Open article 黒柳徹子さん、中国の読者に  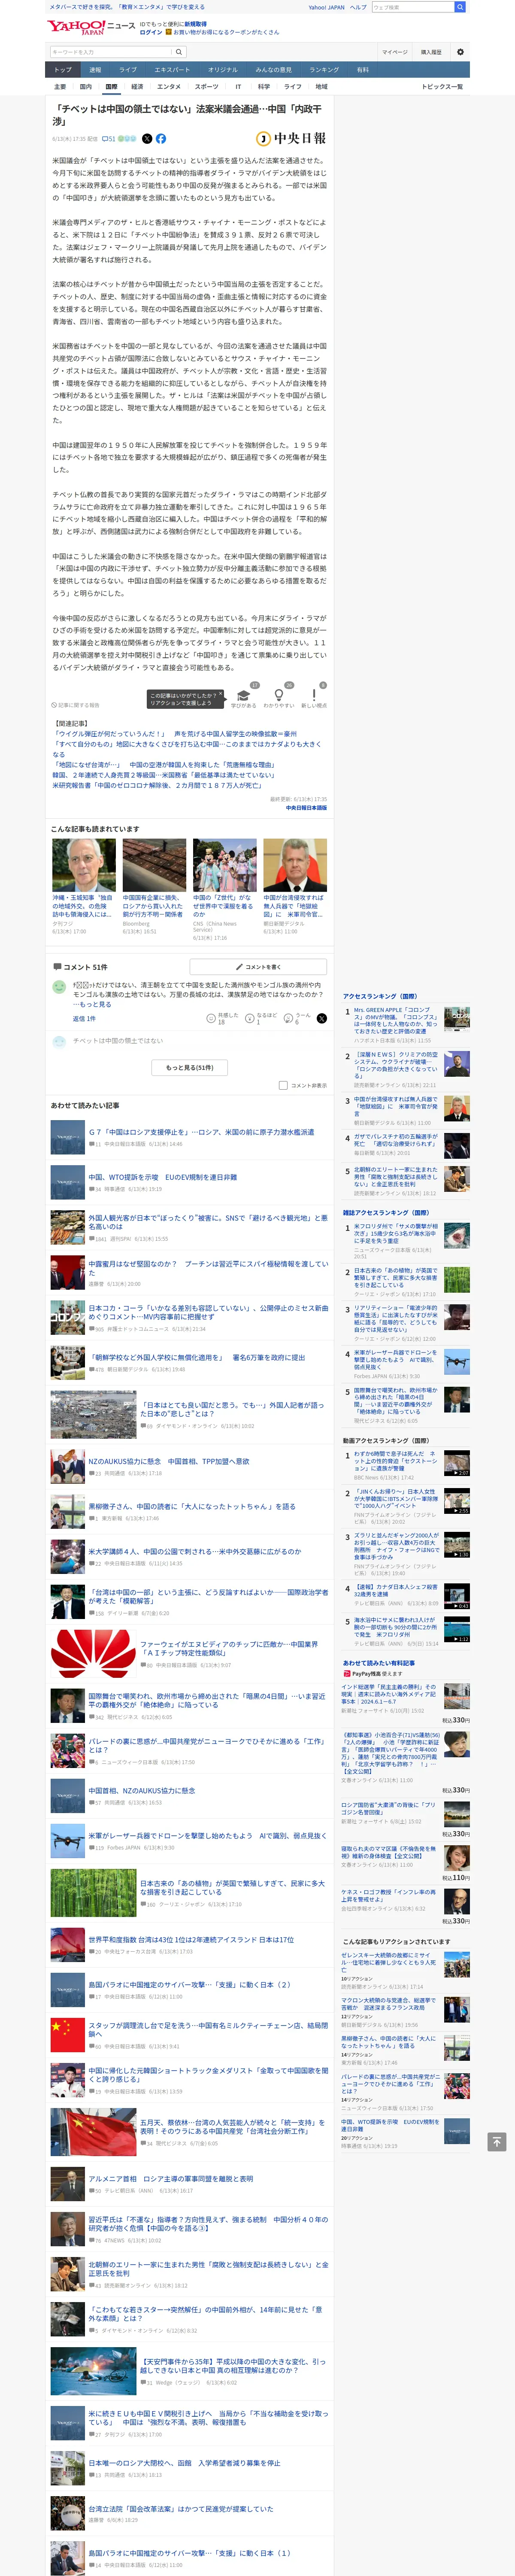(x=191, y=1507)
